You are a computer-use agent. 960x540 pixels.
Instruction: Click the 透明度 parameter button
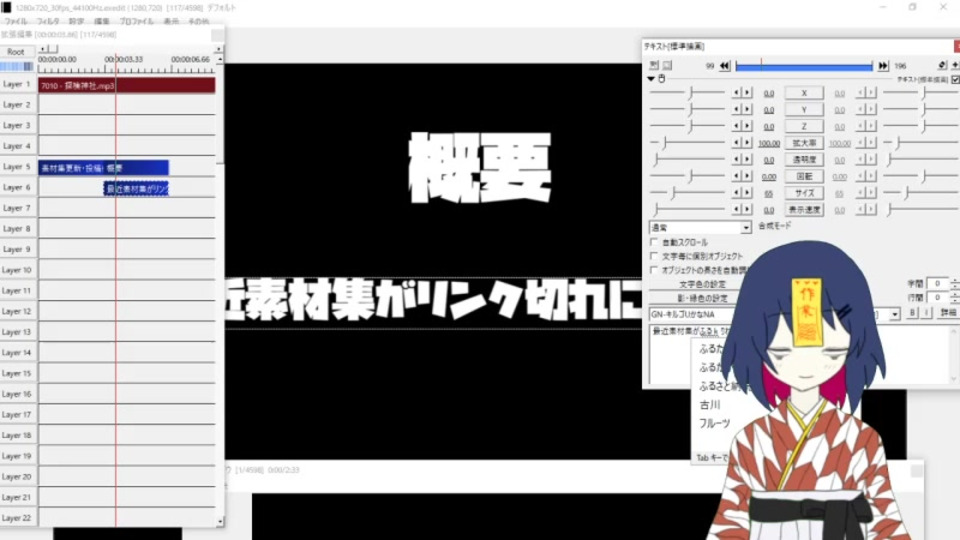tap(804, 159)
